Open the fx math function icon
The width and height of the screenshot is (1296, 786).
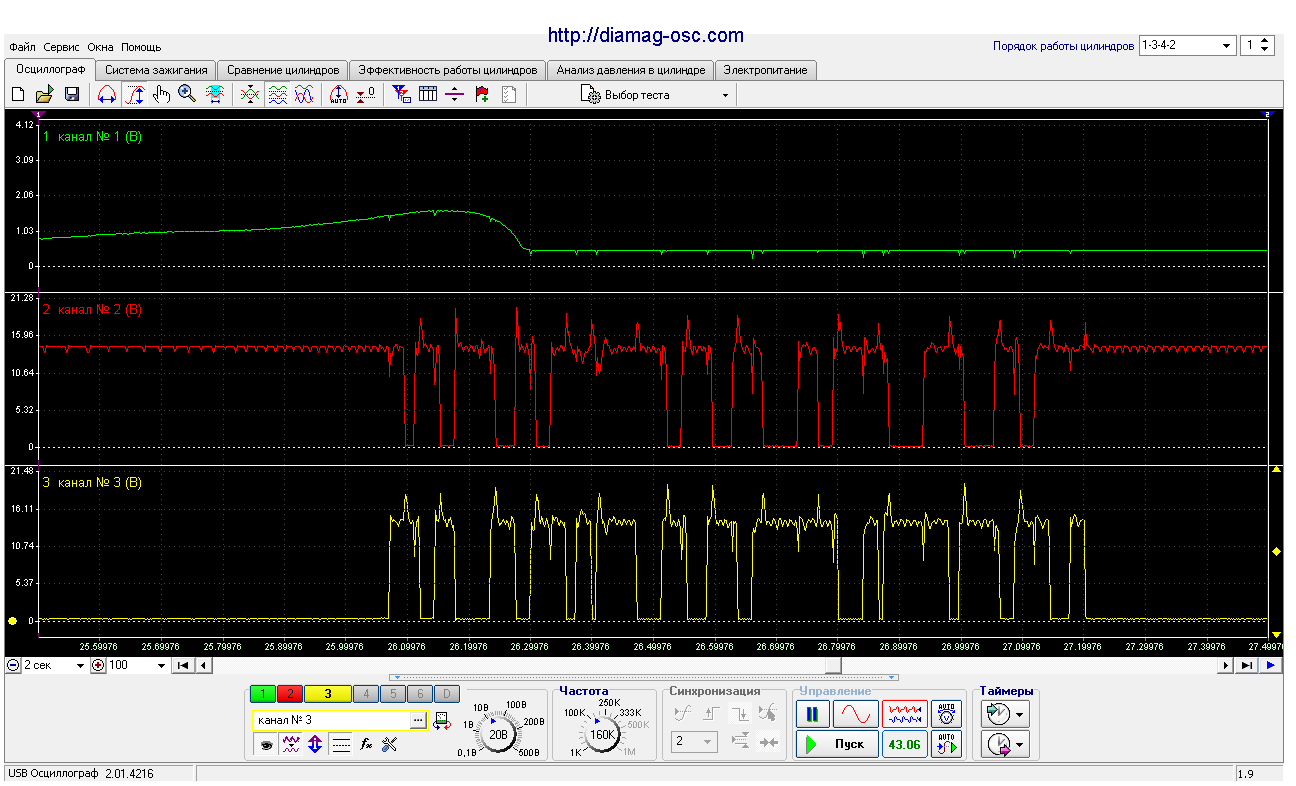click(x=366, y=744)
